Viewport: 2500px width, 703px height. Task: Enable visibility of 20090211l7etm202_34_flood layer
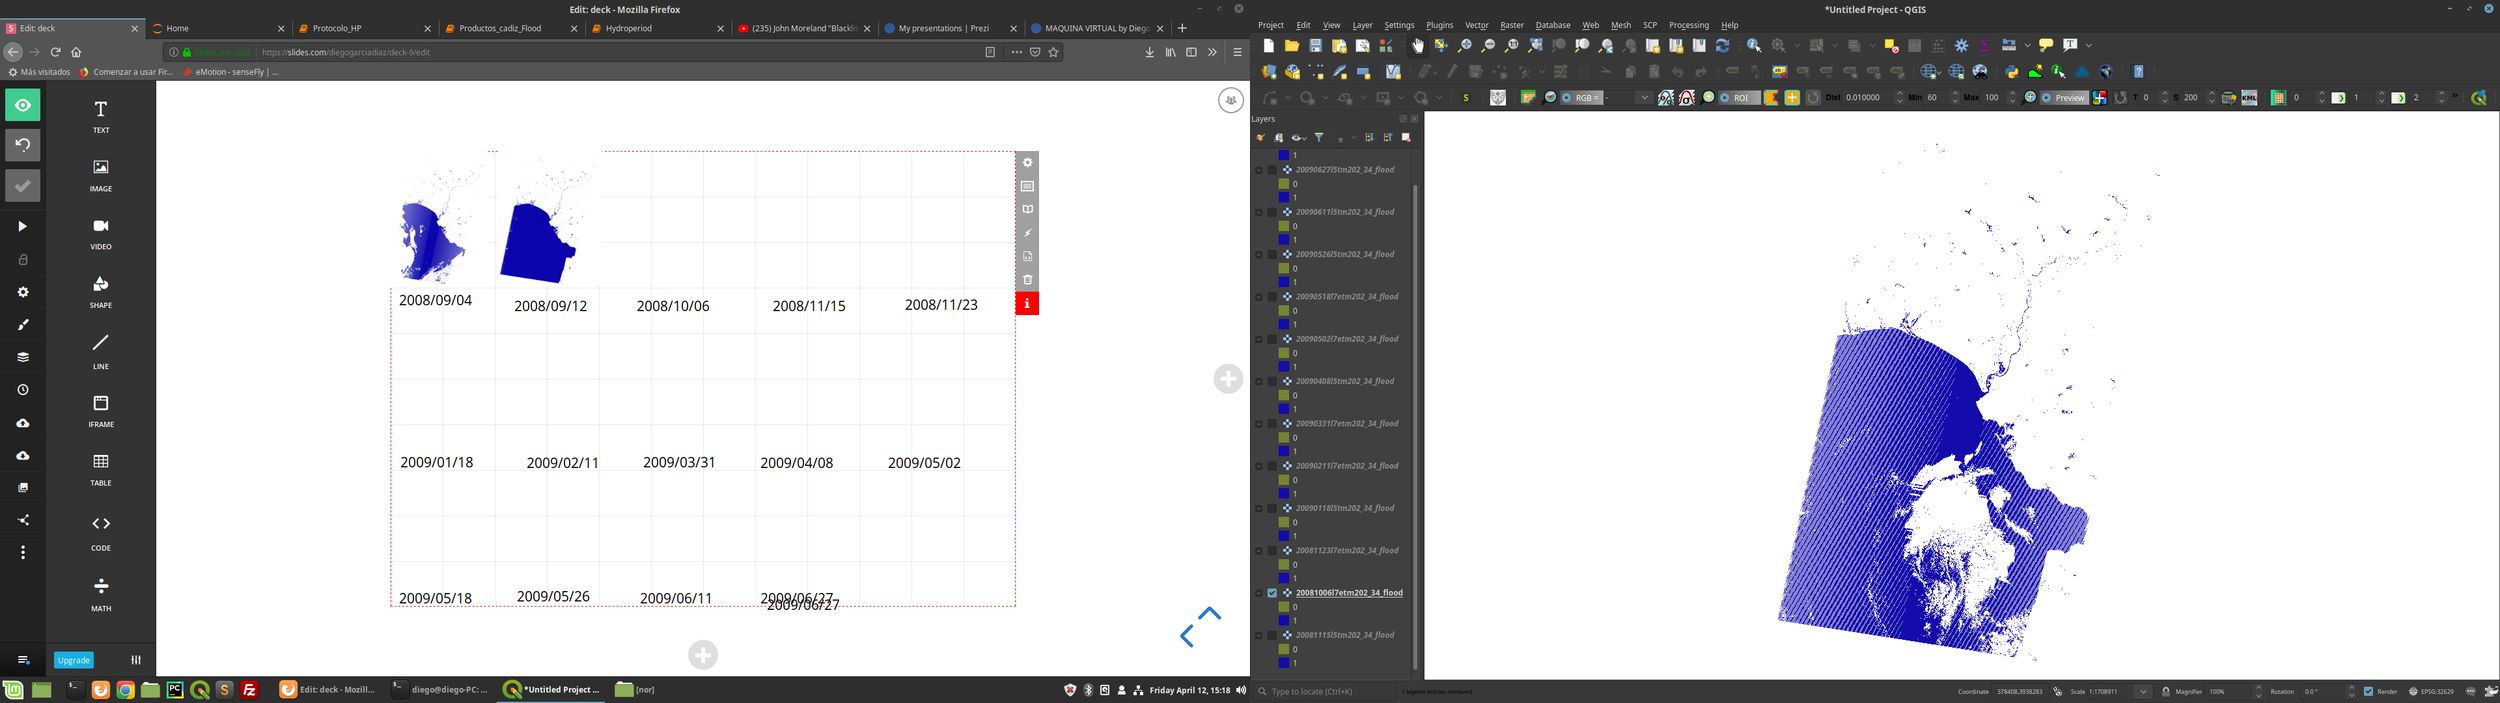[x=1272, y=466]
